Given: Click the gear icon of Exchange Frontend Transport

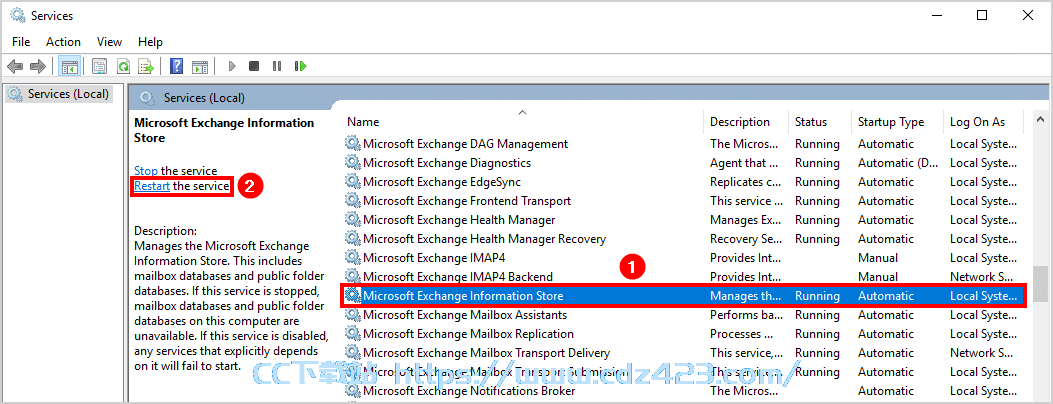Looking at the screenshot, I should click(x=353, y=201).
